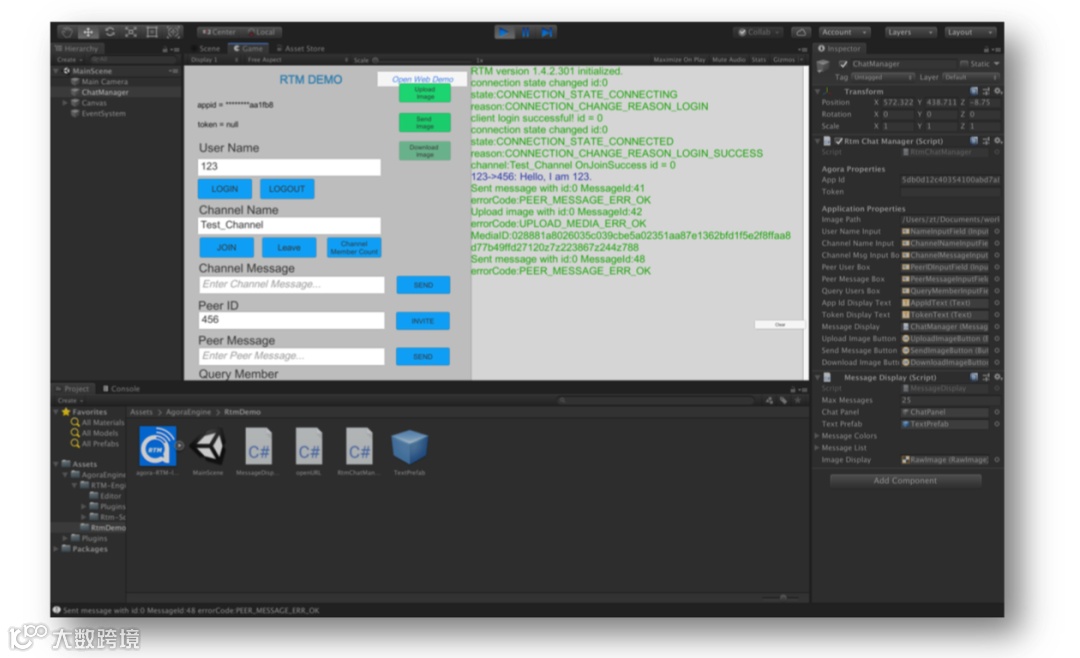Collapse the Transform component

point(818,91)
